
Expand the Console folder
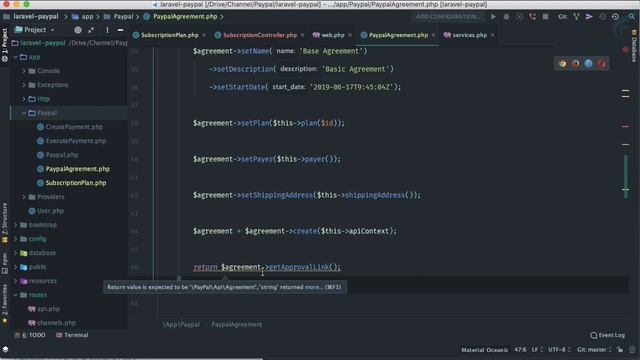click(24, 71)
